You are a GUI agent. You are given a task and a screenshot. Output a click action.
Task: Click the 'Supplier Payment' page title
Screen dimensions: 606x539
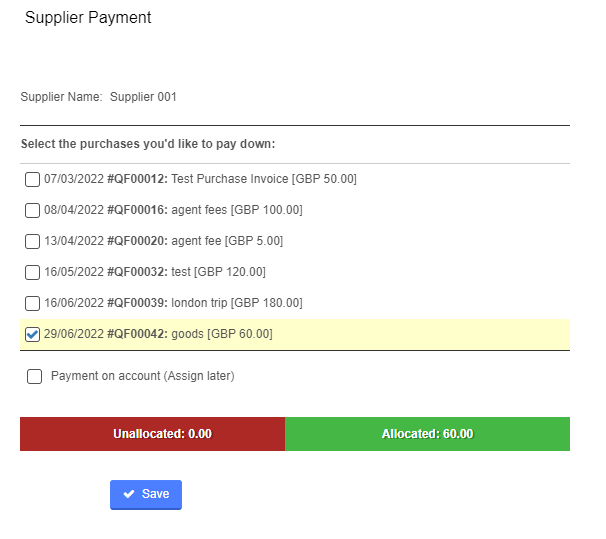(88, 18)
